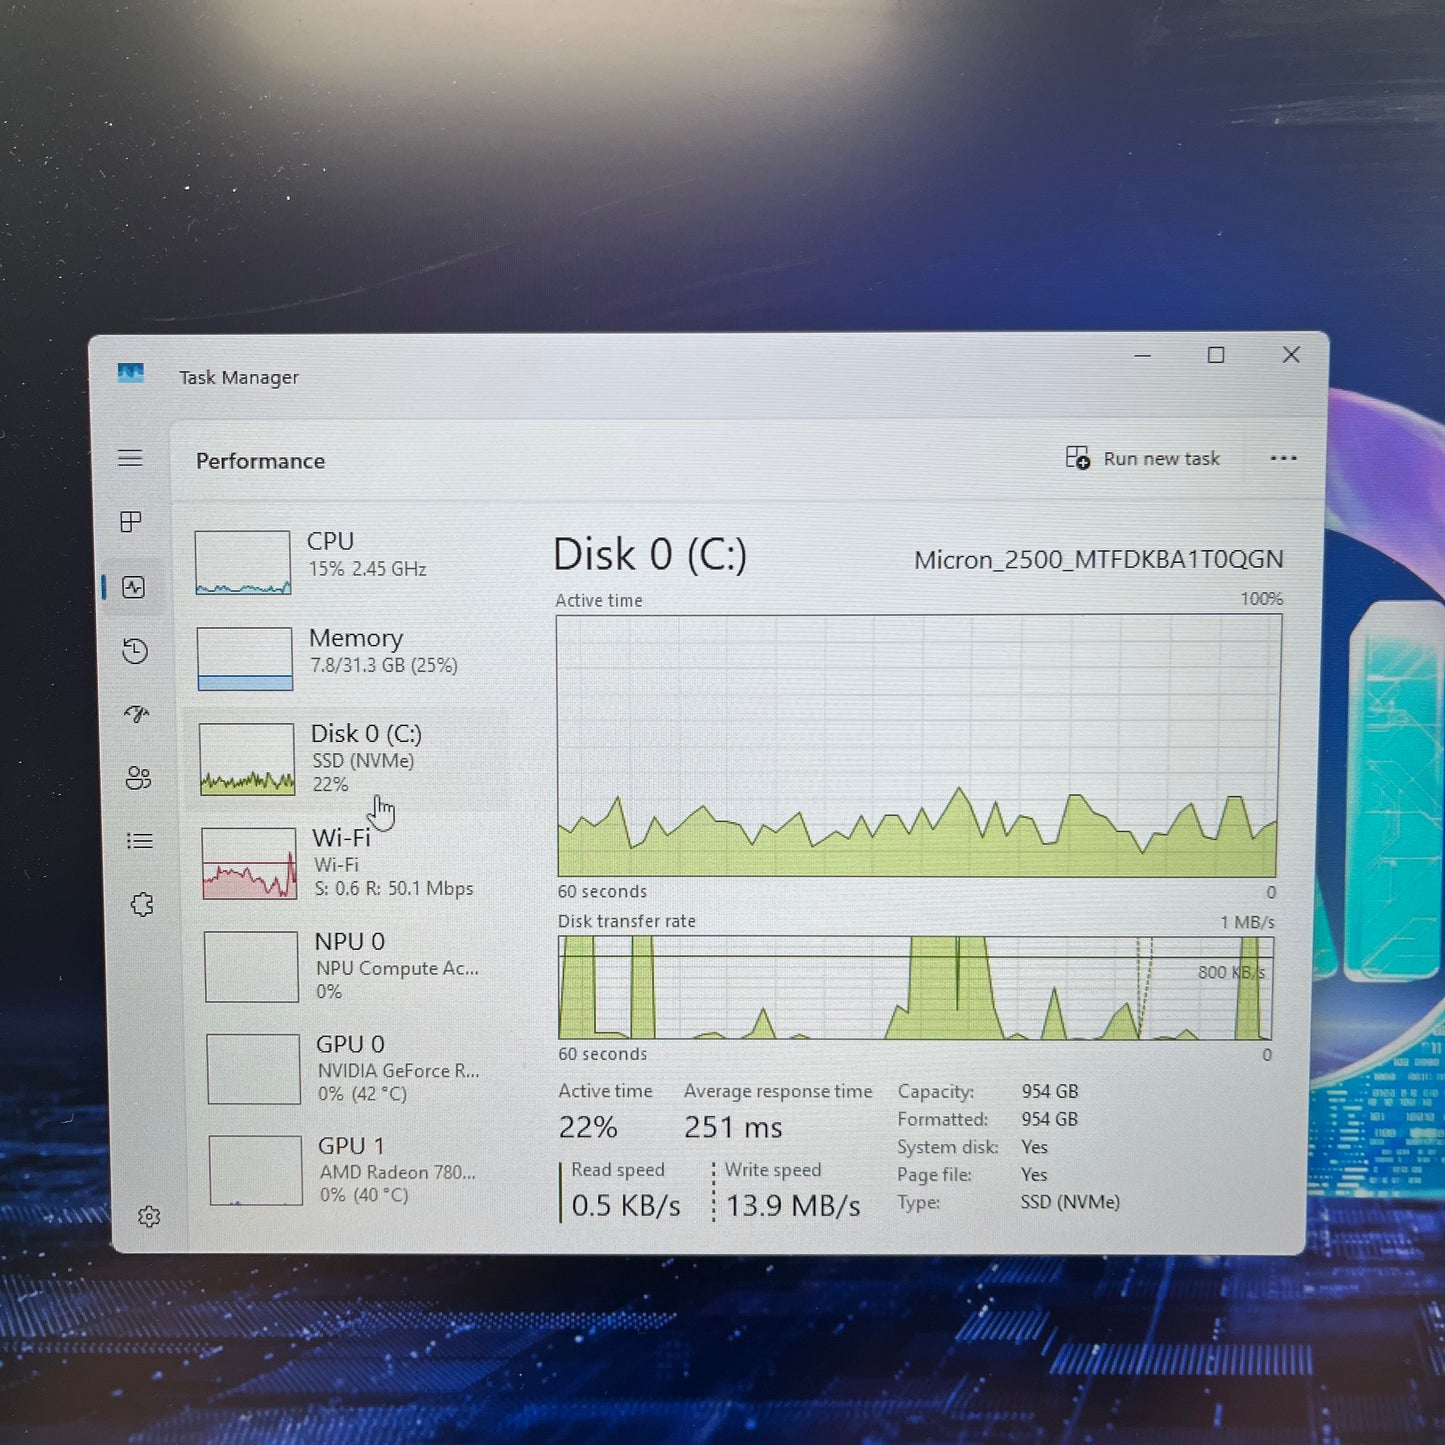Open the Processes page icon

click(x=131, y=522)
